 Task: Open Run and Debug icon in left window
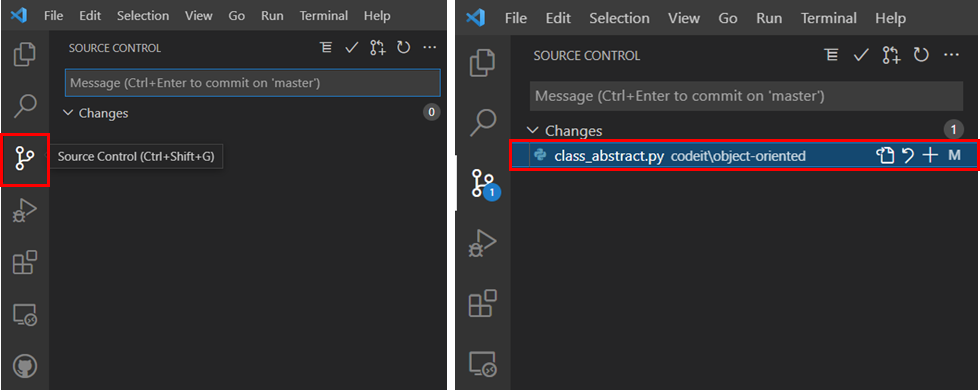pyautogui.click(x=24, y=212)
